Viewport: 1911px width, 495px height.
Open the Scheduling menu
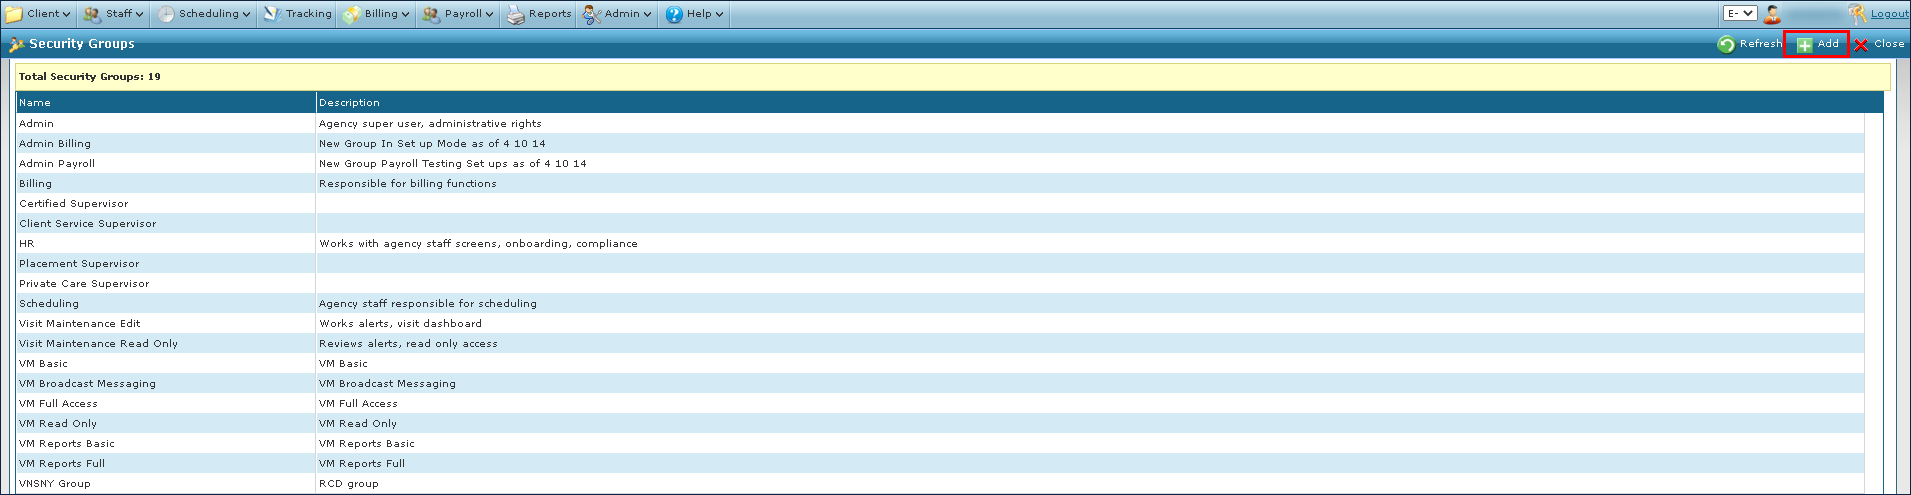point(203,14)
